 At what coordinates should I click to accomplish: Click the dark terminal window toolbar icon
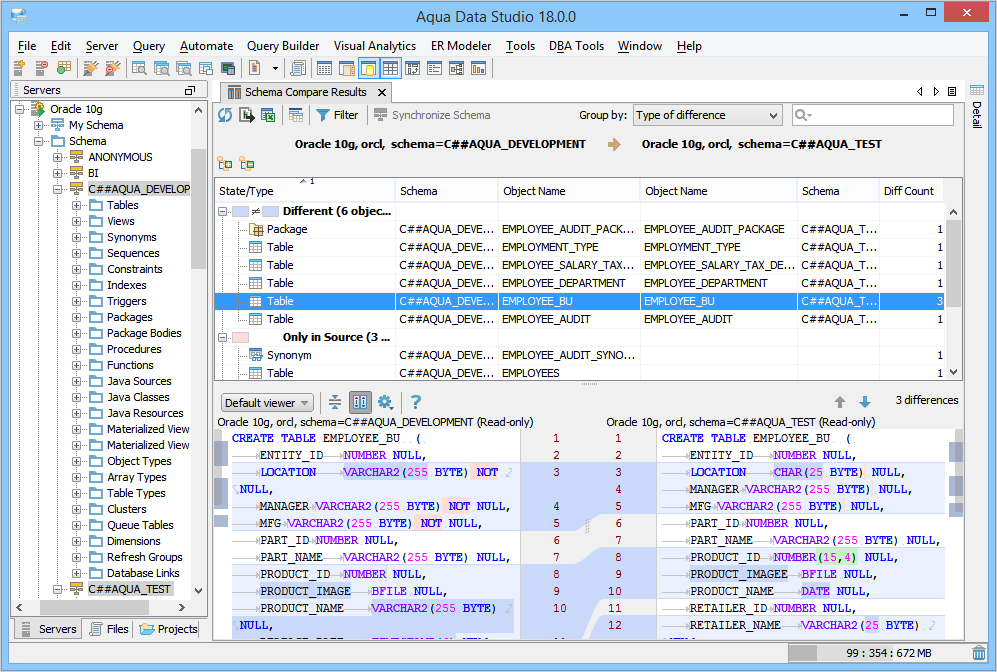point(228,68)
